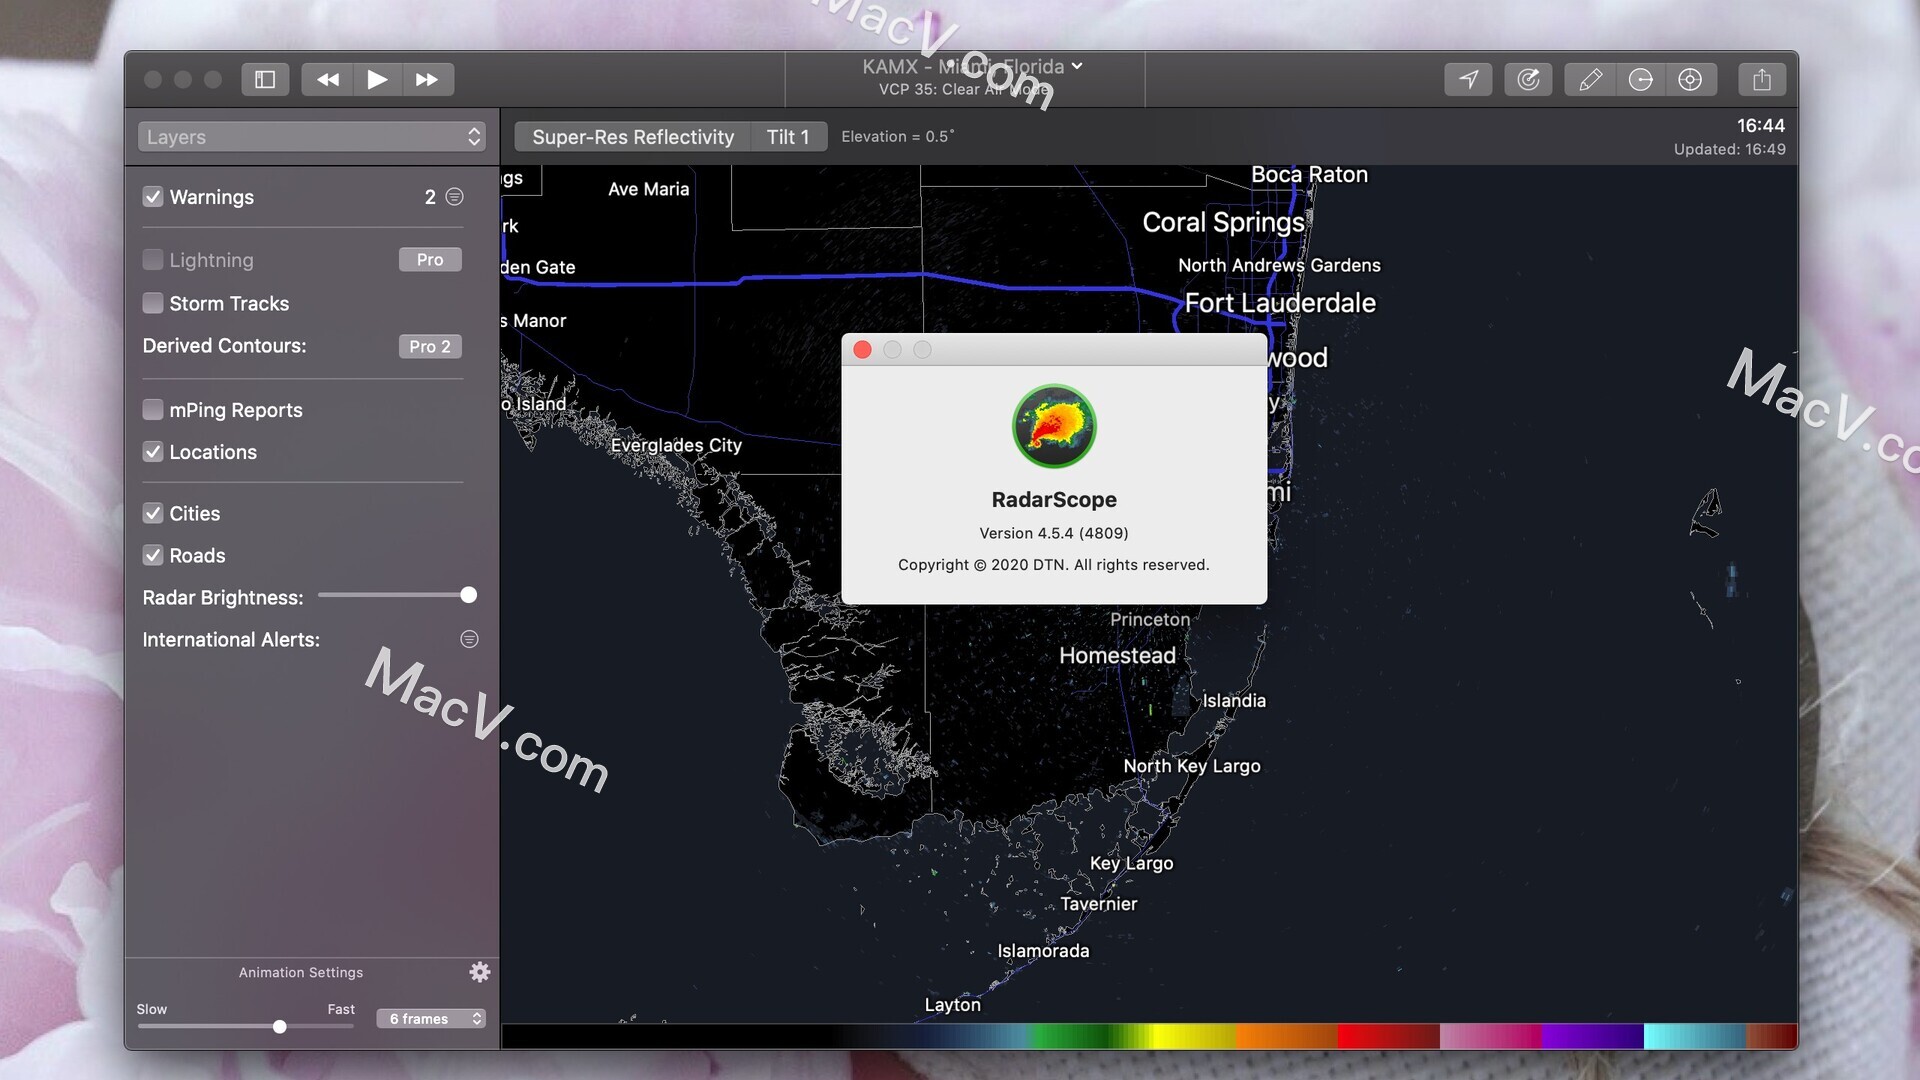Click Ave Maria map label
The height and width of the screenshot is (1080, 1920).
pos(648,189)
